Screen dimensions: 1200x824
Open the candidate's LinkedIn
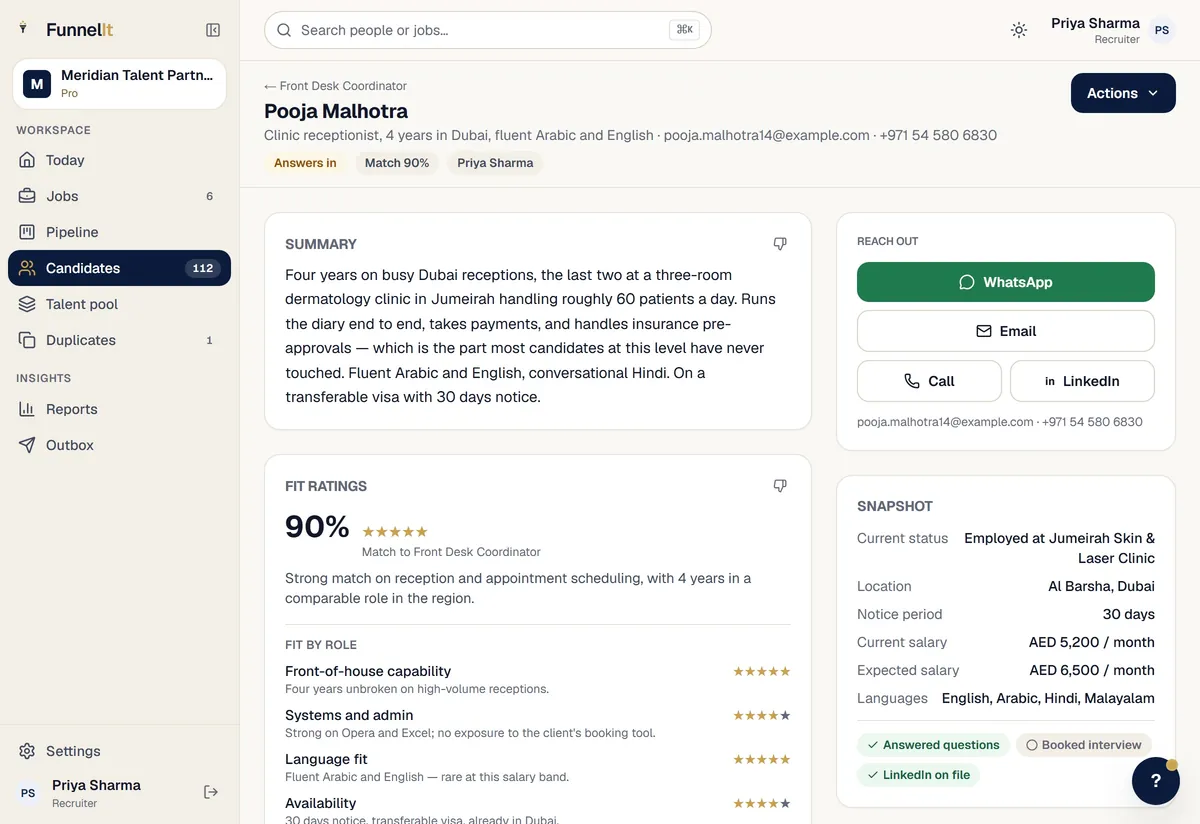(1082, 381)
